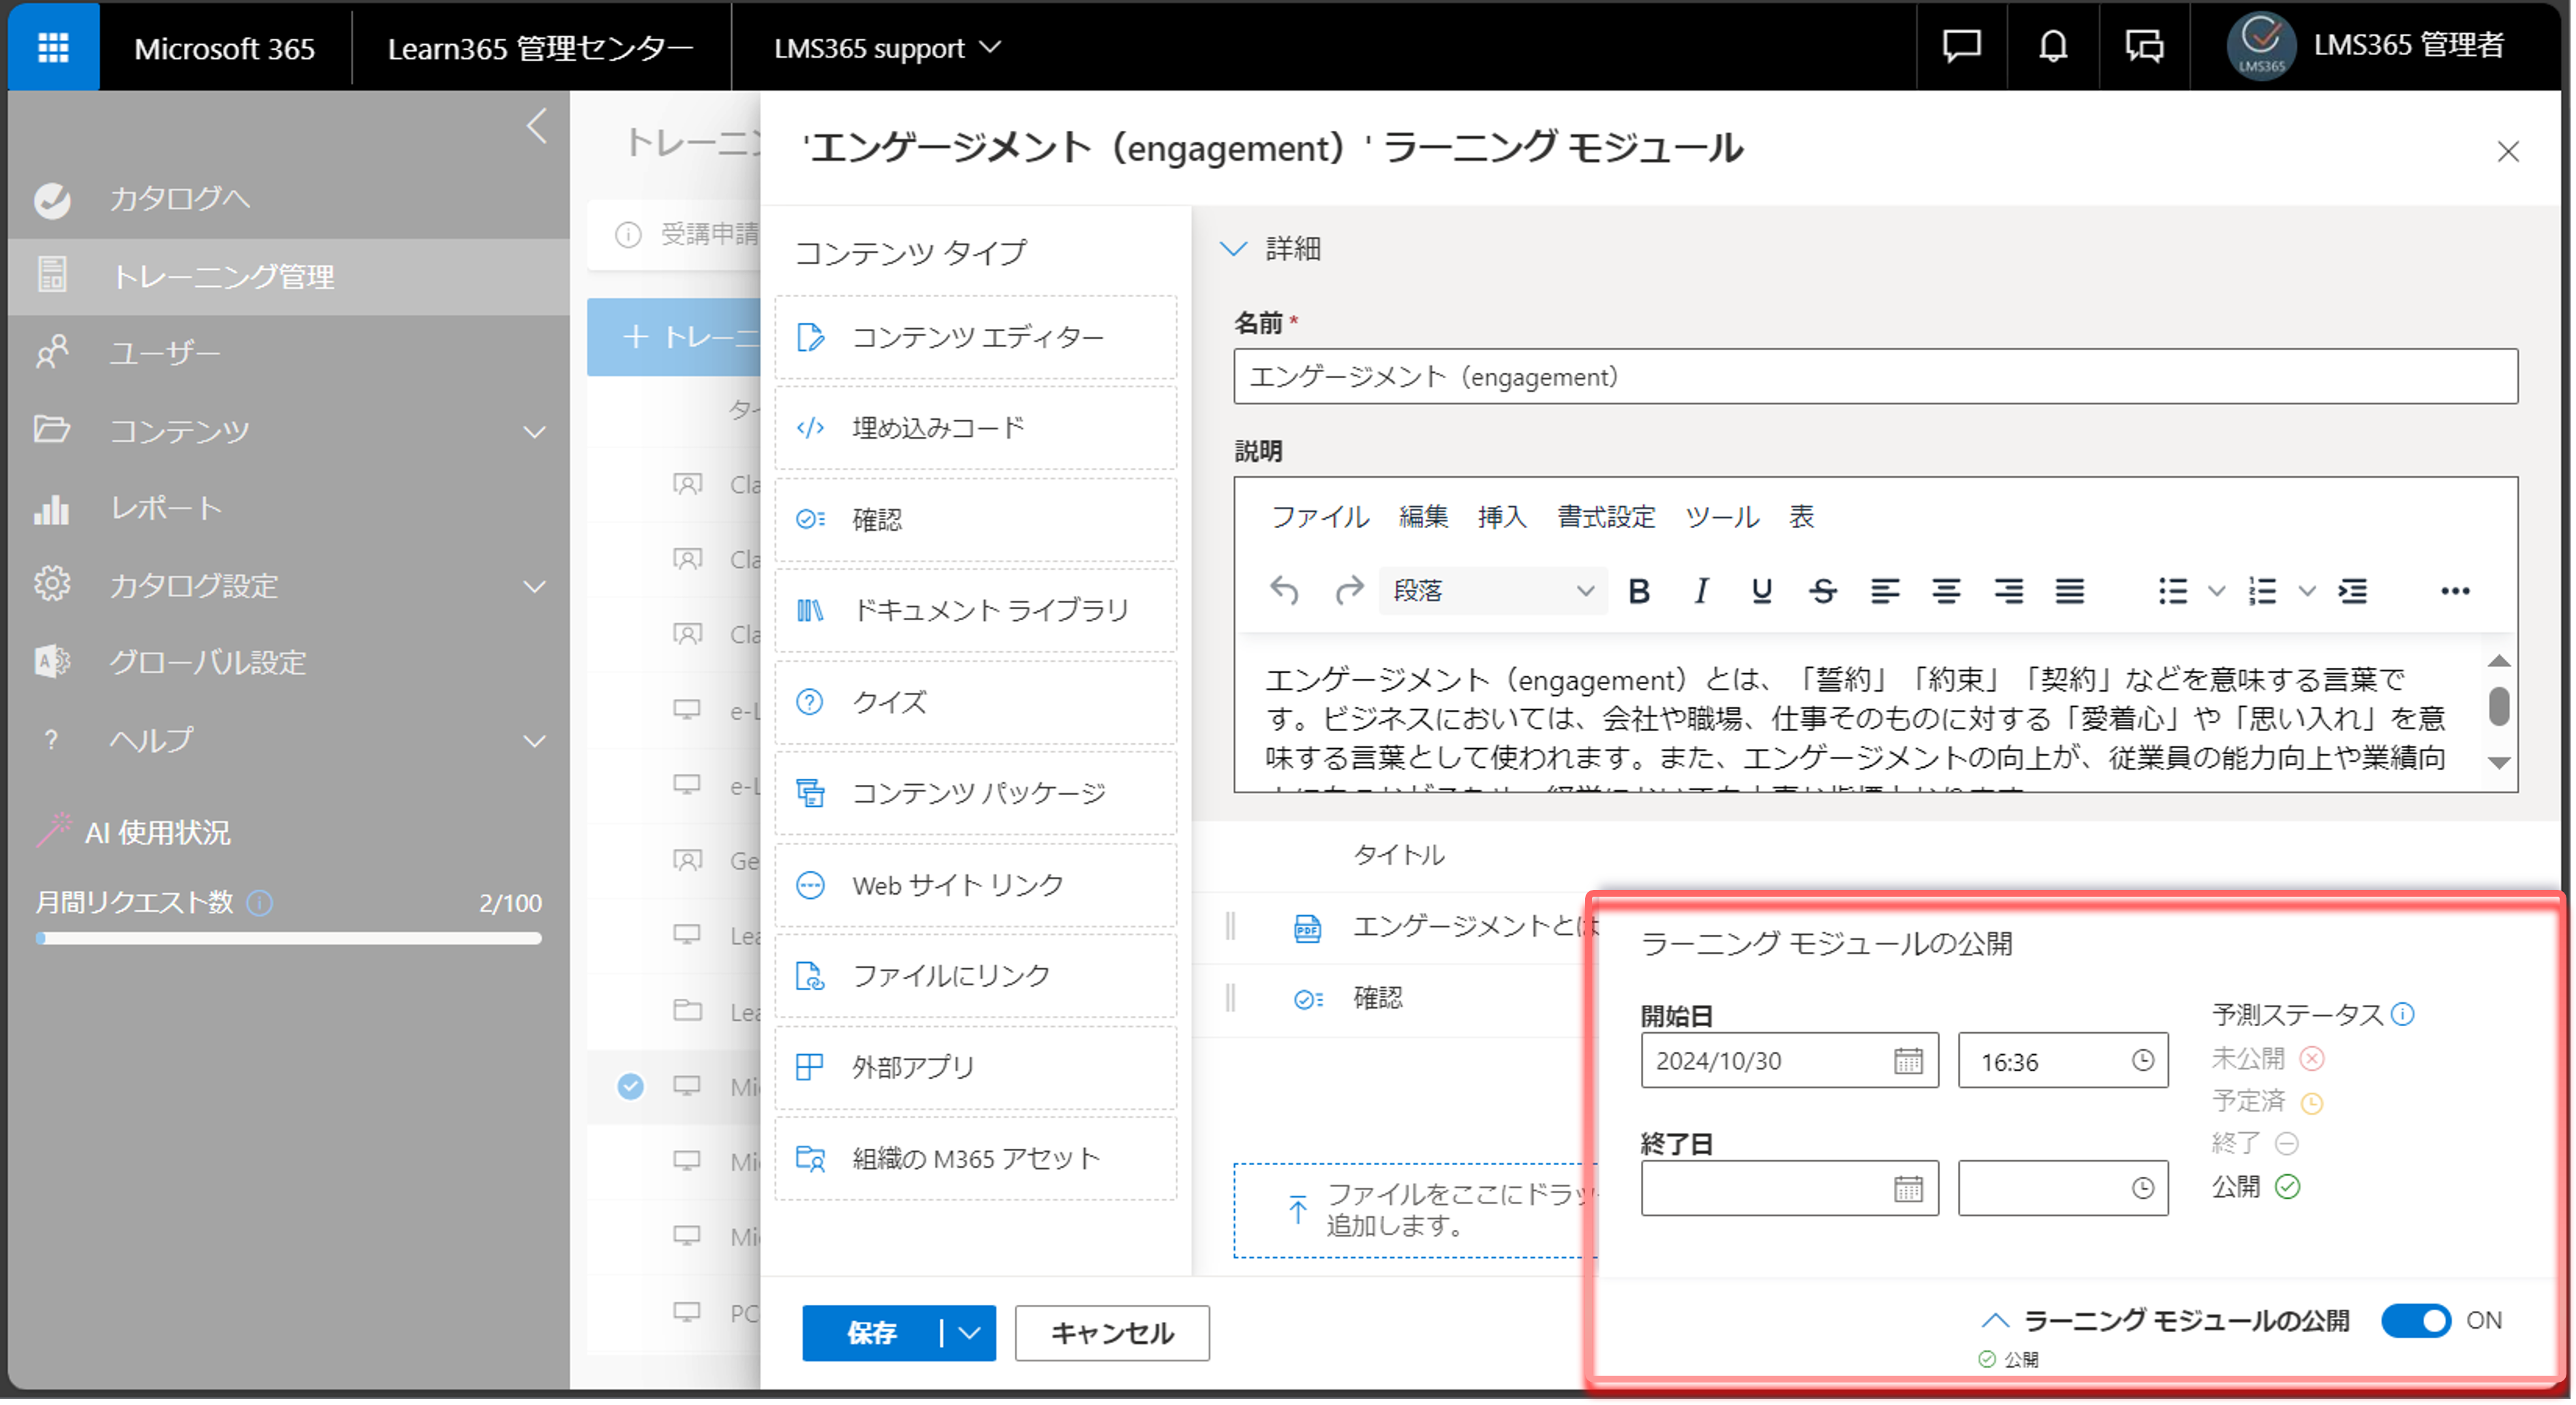Click the description editor scrollbar thumb
2576x1405 pixels.
2498,707
